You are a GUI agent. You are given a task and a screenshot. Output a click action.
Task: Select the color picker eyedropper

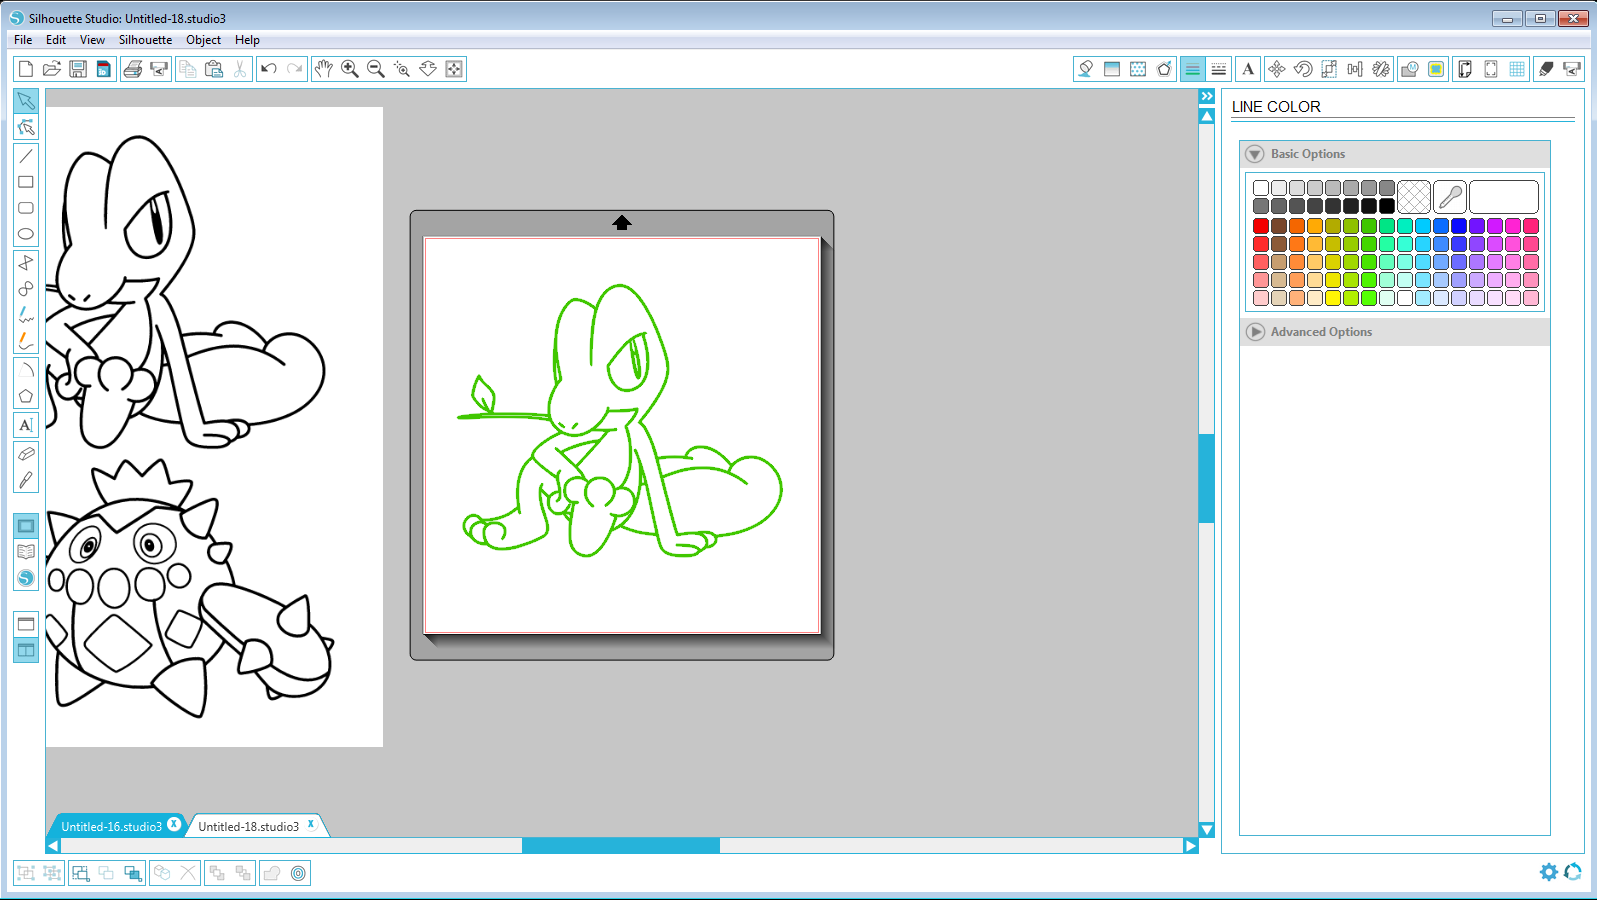click(x=1450, y=196)
